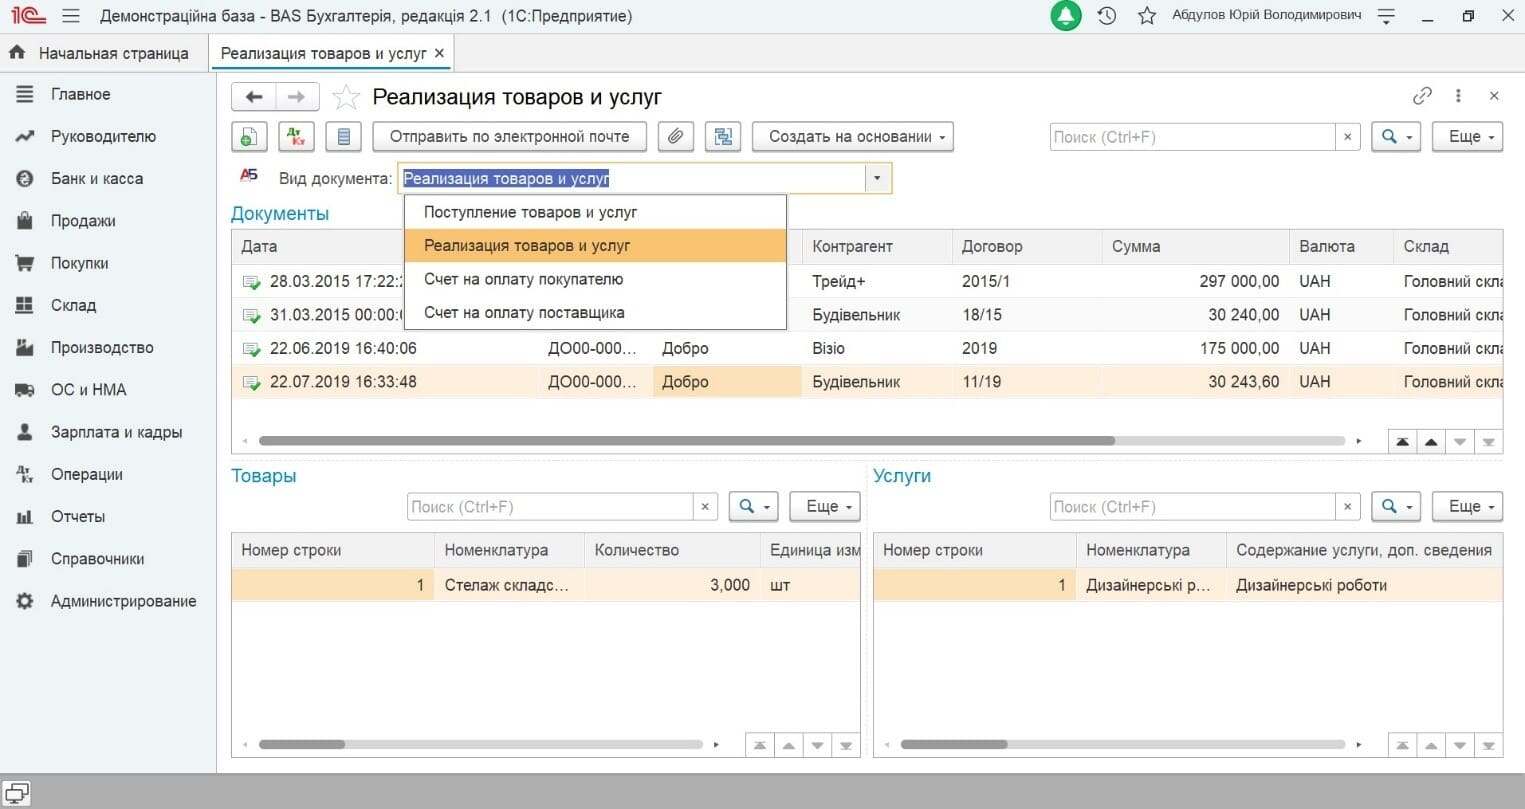This screenshot has width=1525, height=809.
Task: Open Банк и касса section
Action: [x=97, y=178]
